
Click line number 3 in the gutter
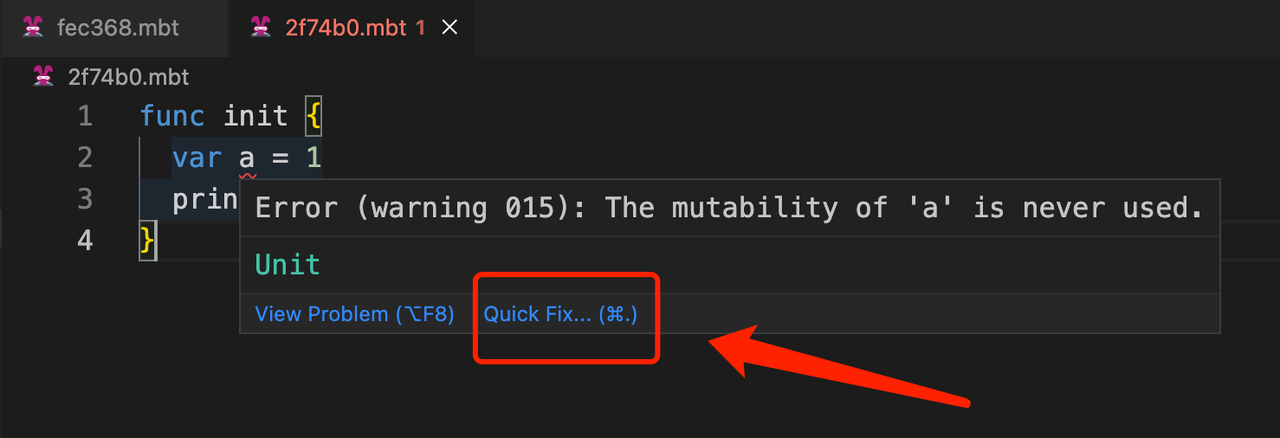[84, 199]
